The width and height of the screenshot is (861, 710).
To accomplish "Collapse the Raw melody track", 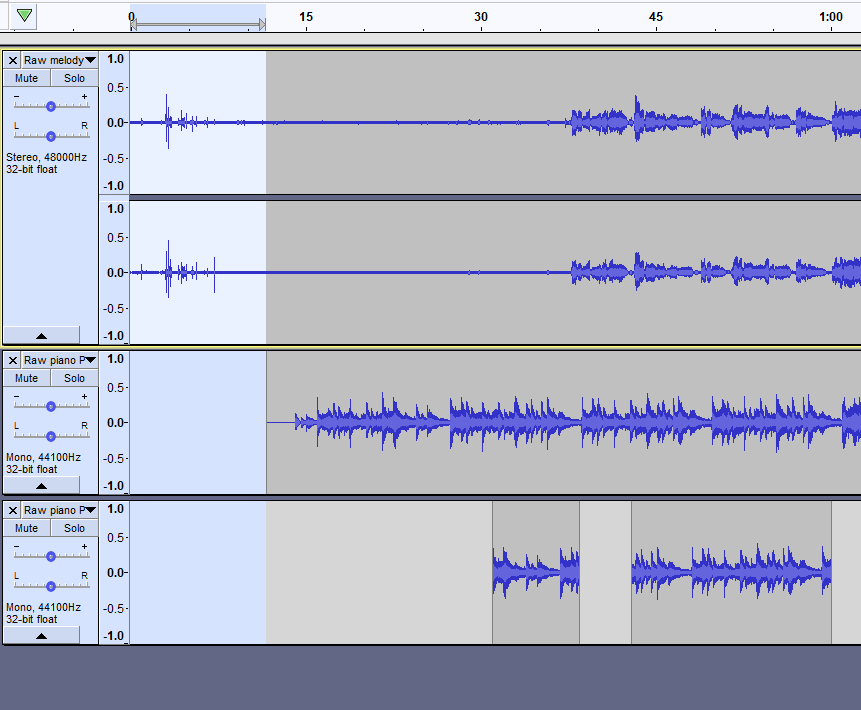I will click(41, 336).
